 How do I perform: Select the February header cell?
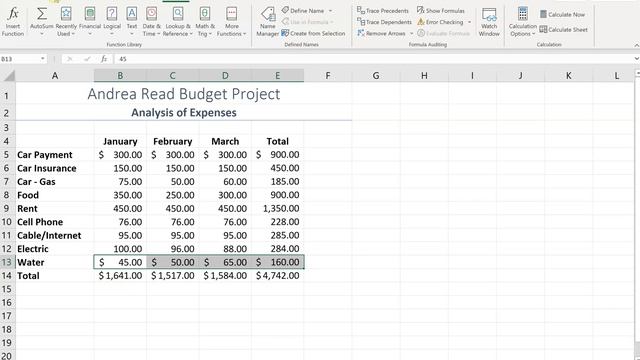point(173,141)
